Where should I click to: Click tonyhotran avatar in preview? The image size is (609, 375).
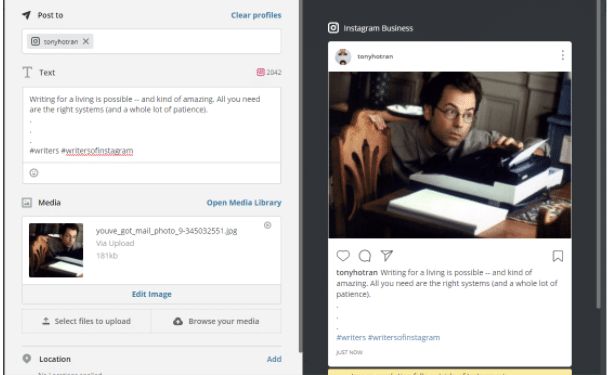click(343, 57)
